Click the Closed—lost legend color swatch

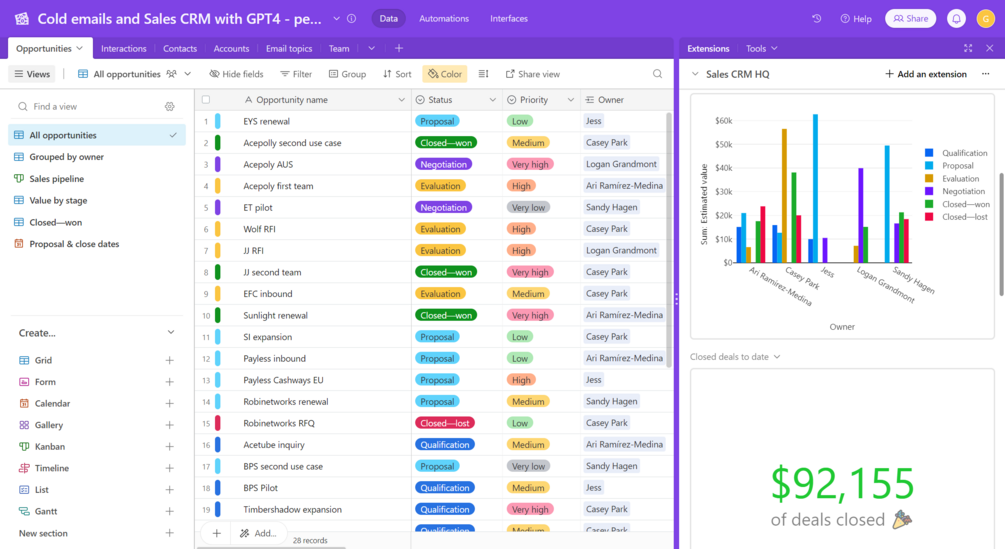click(x=929, y=217)
